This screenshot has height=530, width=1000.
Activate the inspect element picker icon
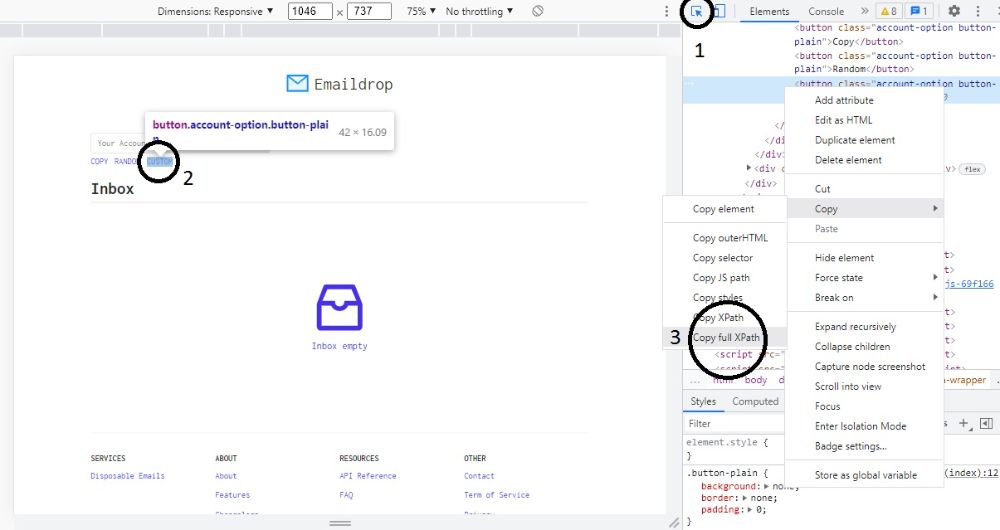(x=696, y=11)
